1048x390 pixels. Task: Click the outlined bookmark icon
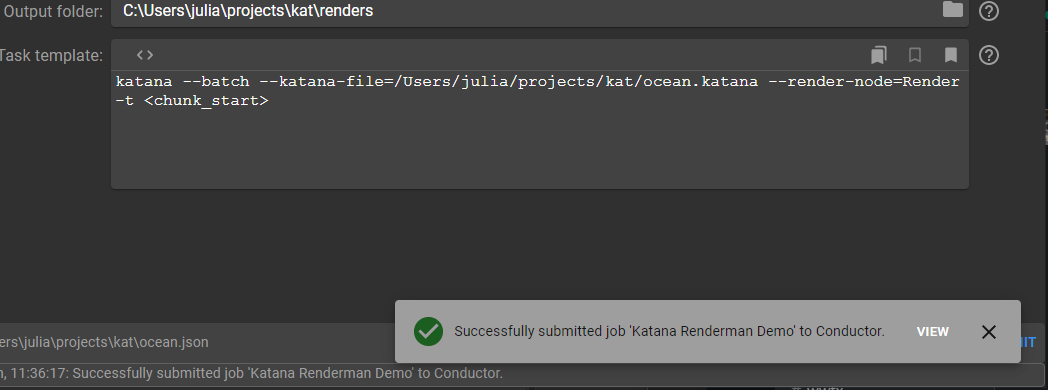pos(915,55)
